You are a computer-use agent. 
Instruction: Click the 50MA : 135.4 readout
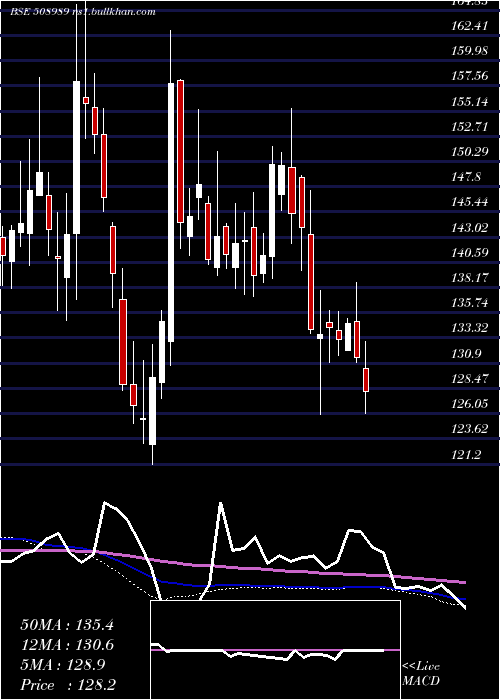tap(67, 625)
